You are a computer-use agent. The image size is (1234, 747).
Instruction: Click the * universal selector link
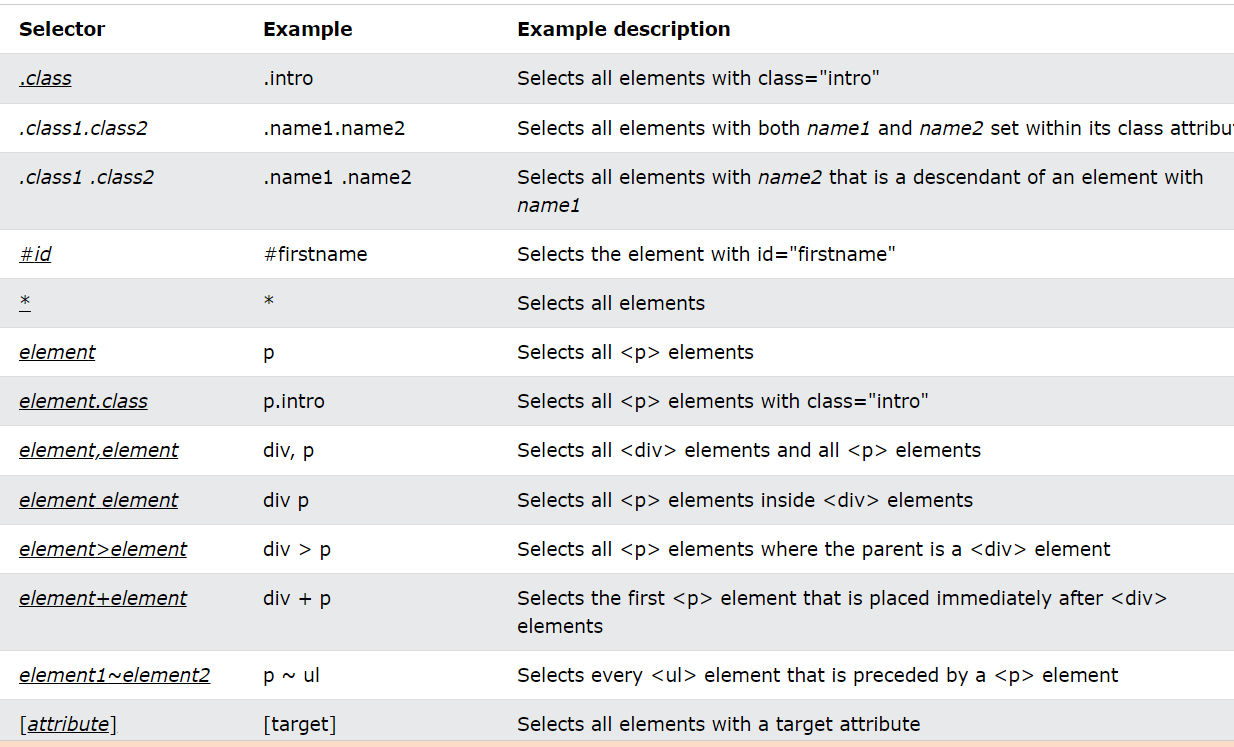pyautogui.click(x=25, y=303)
